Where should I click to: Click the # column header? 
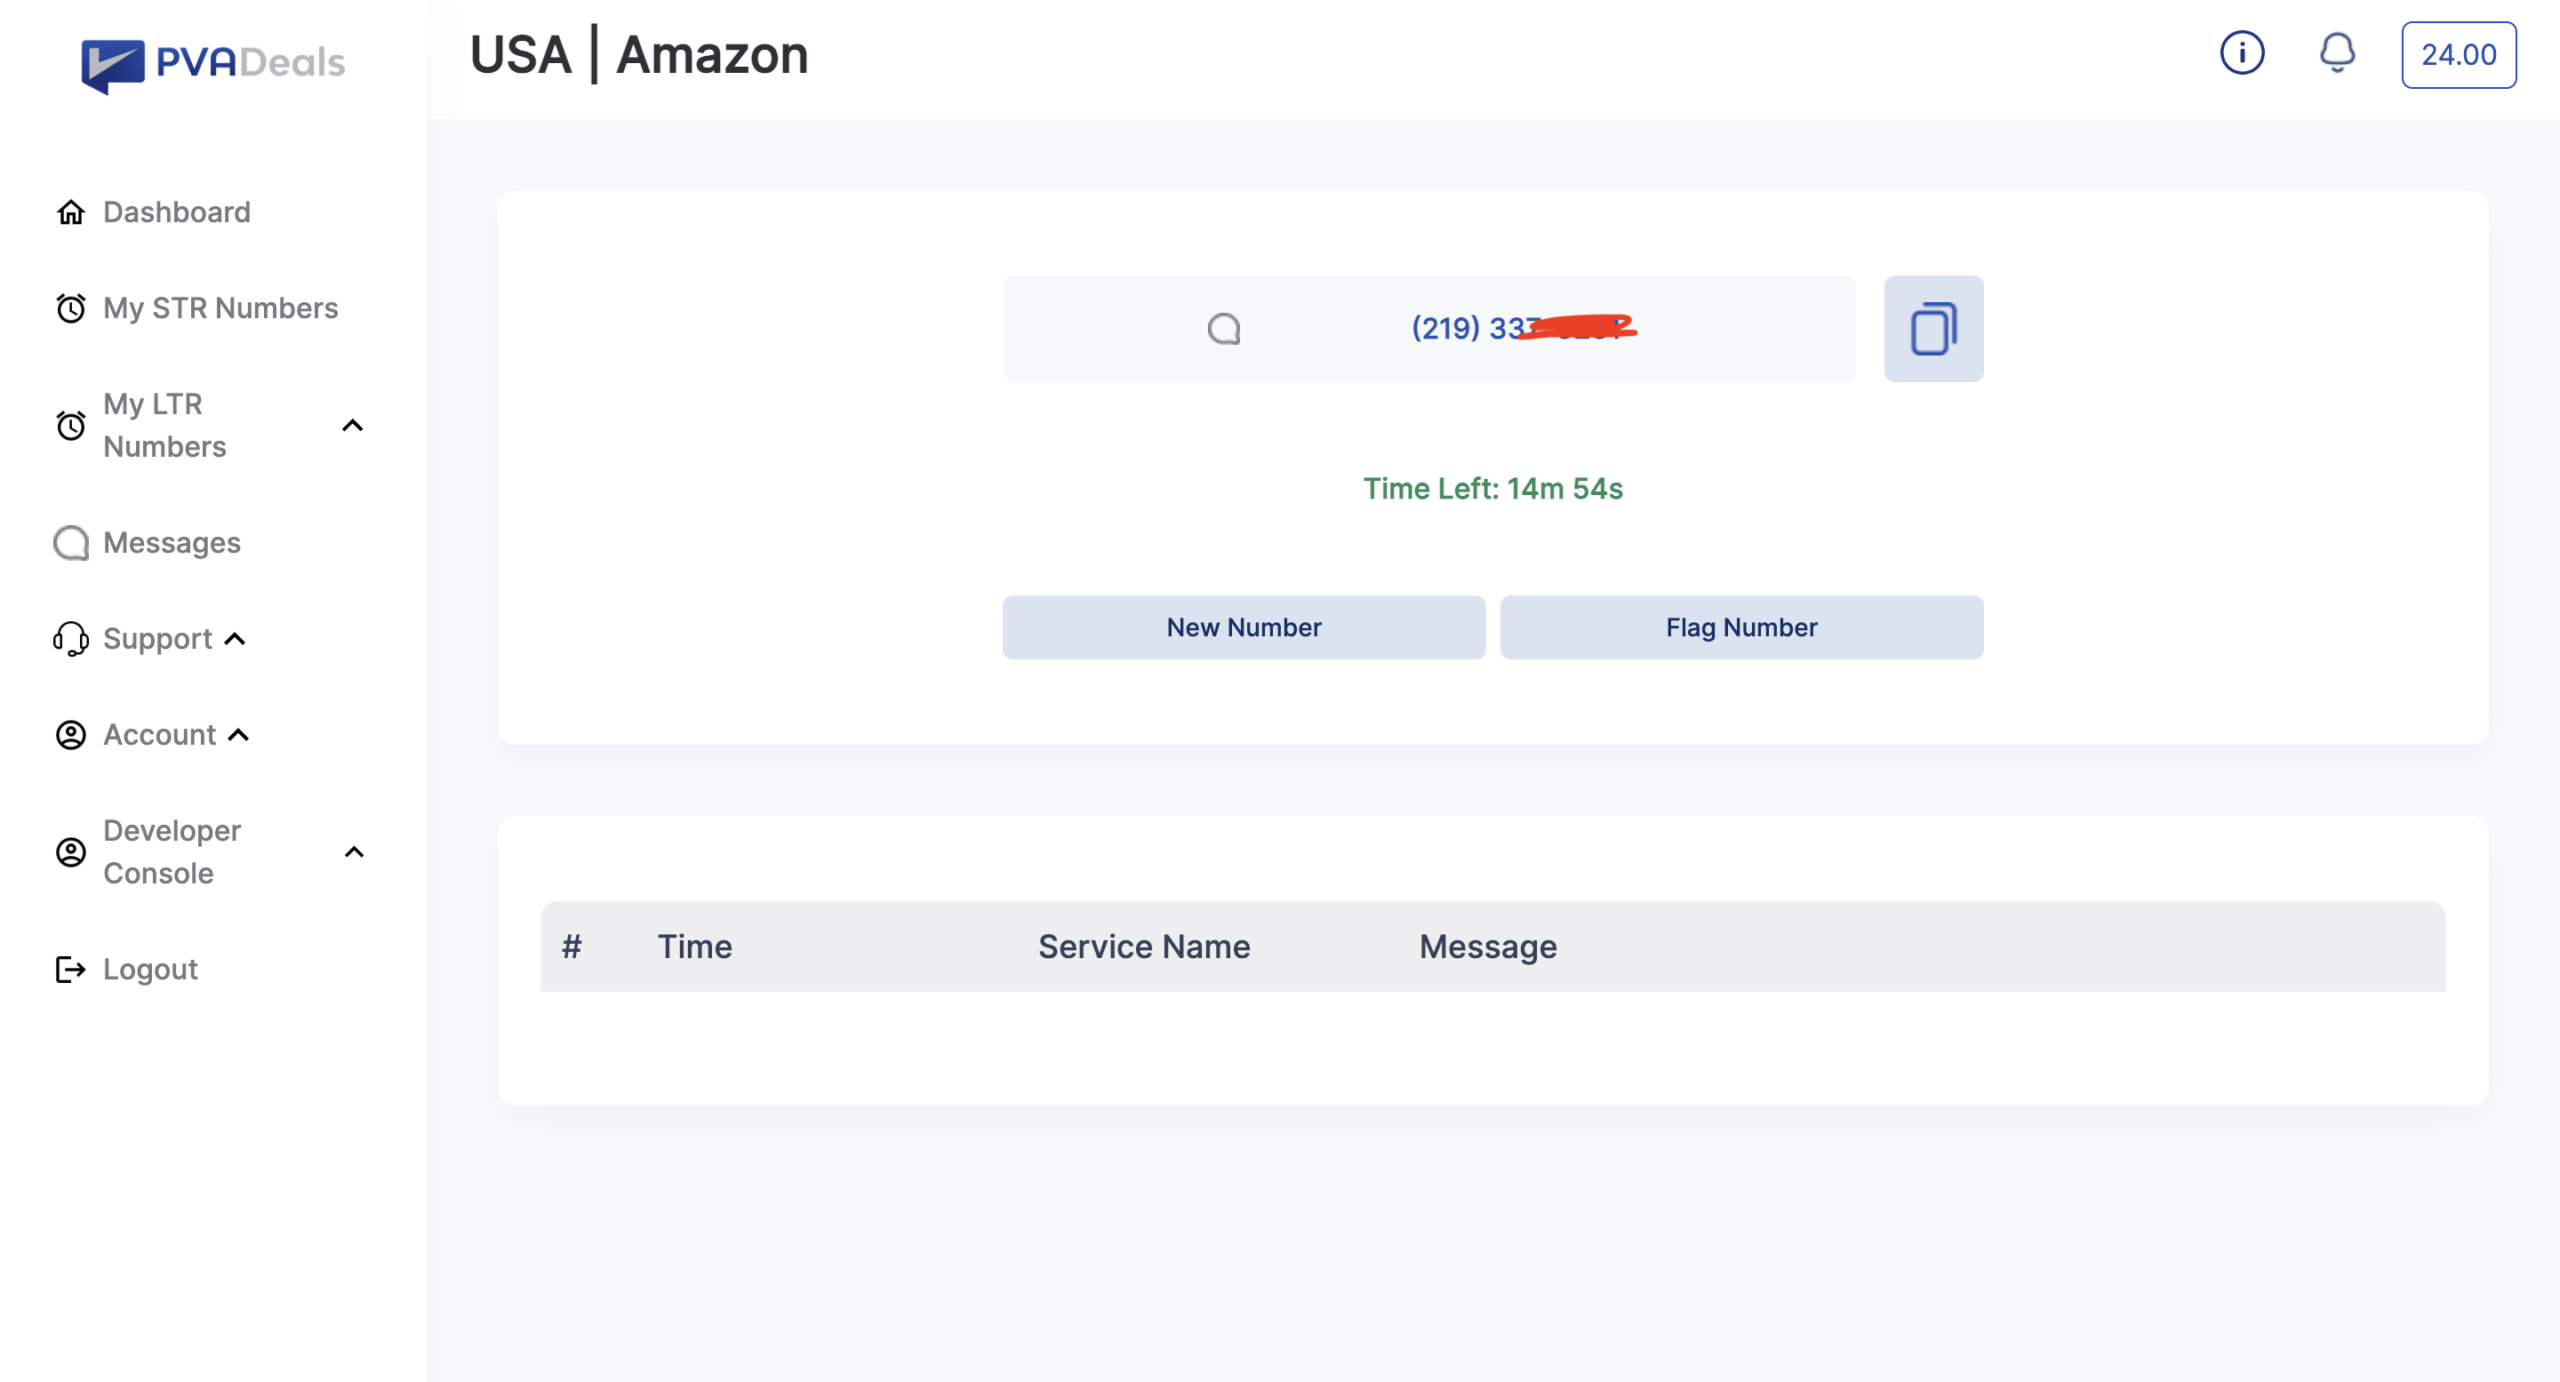[x=572, y=947]
